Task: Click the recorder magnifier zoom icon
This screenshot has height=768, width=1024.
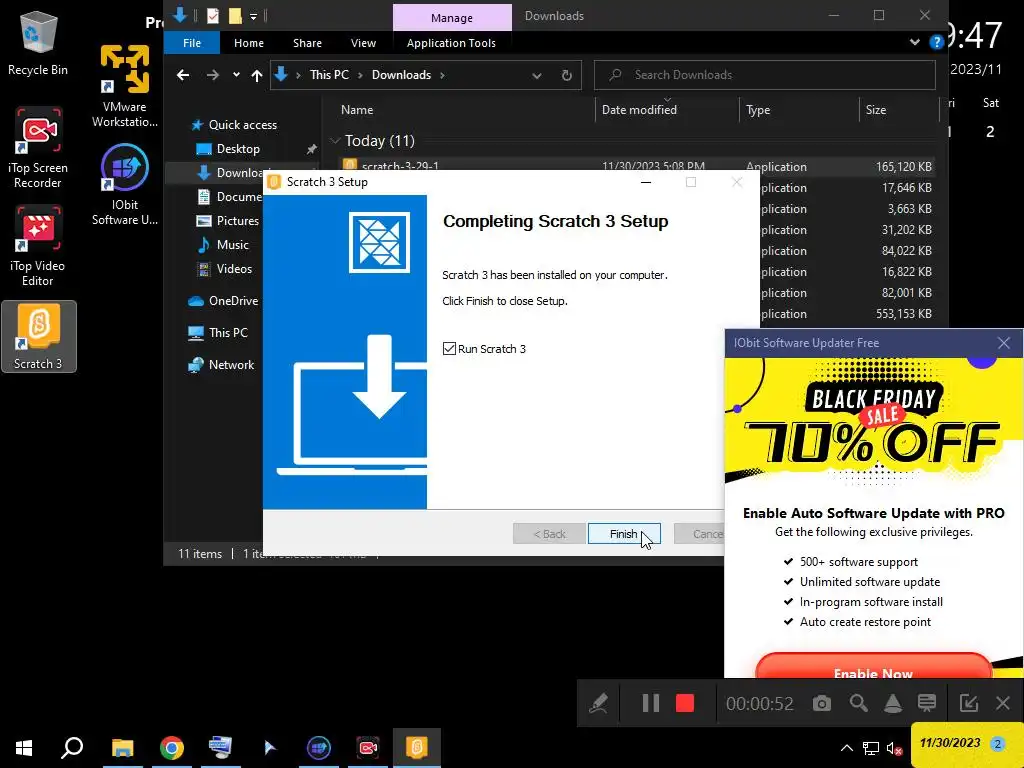Action: click(858, 703)
